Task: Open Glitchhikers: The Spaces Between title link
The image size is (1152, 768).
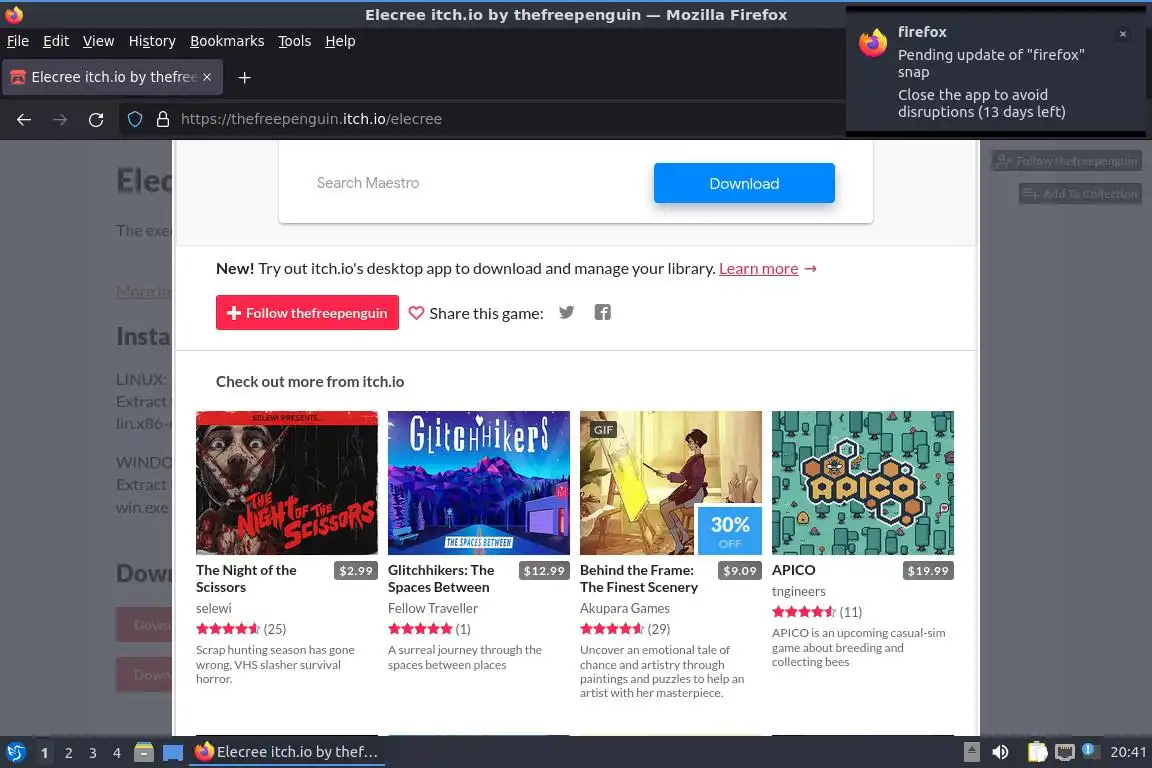Action: (441, 578)
